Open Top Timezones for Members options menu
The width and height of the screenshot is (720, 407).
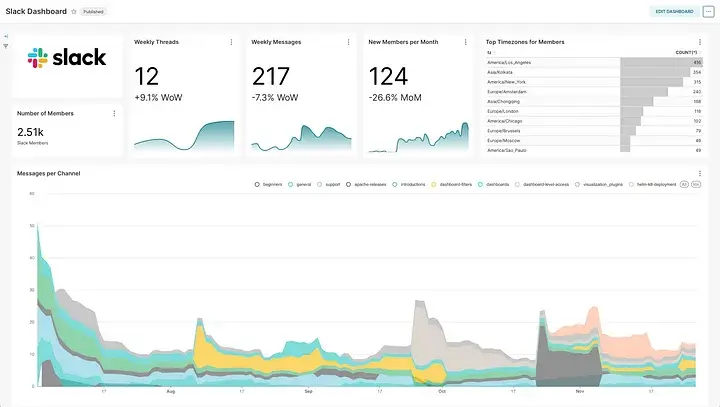700,42
